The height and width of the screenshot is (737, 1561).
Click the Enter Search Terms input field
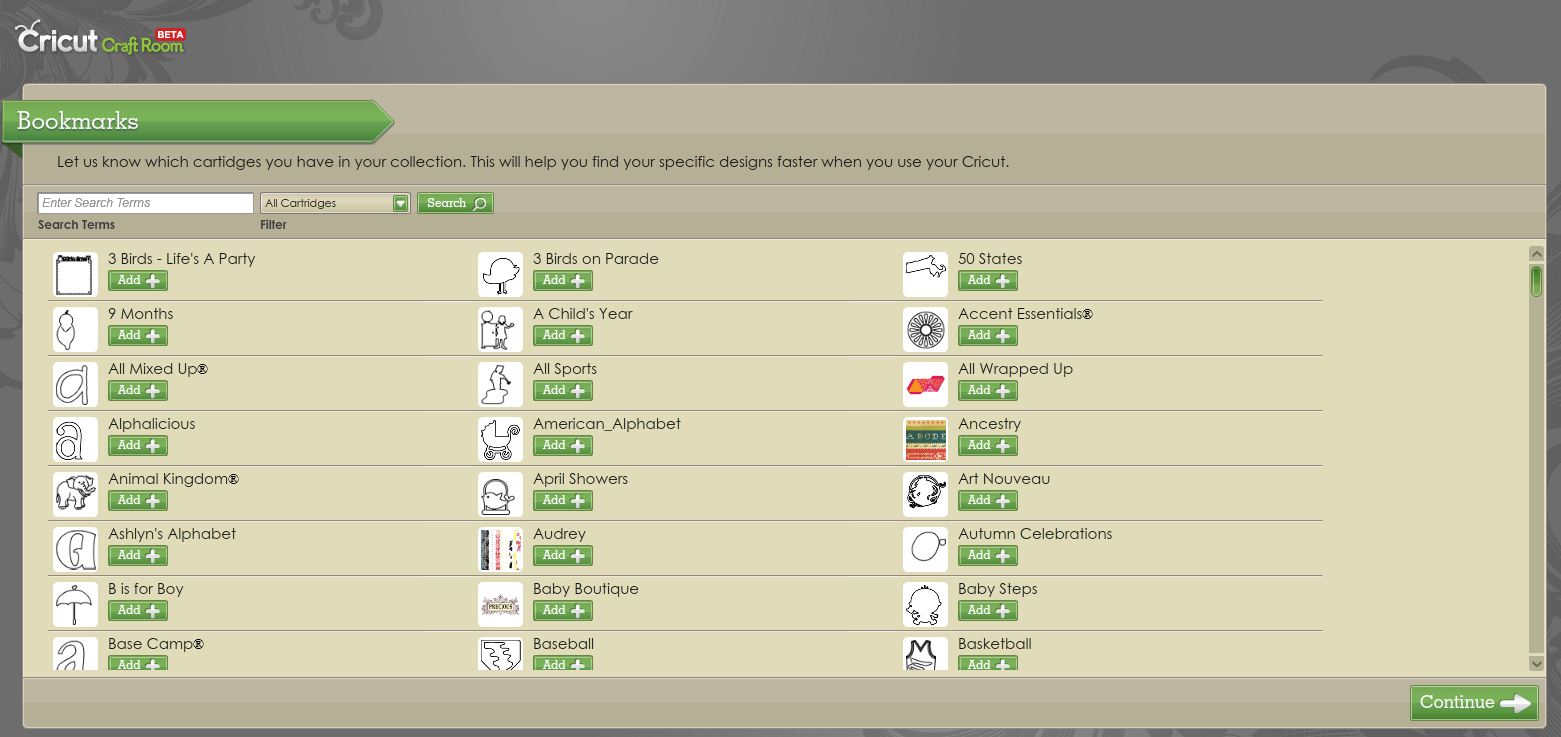tap(145, 203)
